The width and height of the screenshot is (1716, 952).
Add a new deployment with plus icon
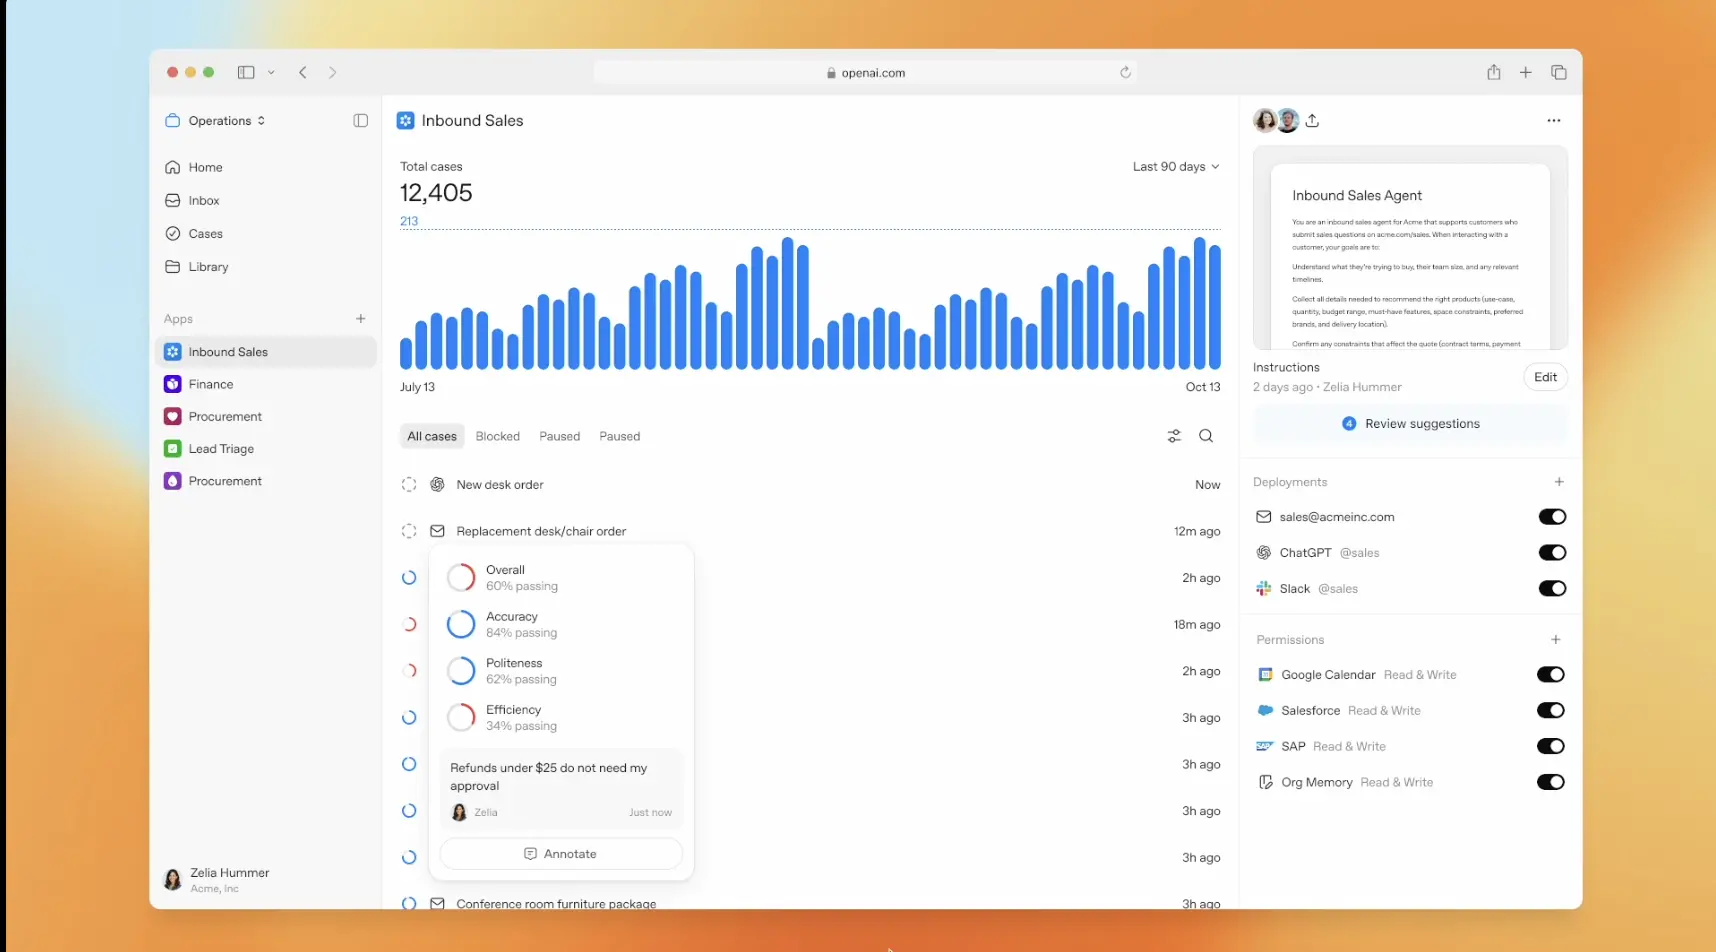click(x=1558, y=482)
